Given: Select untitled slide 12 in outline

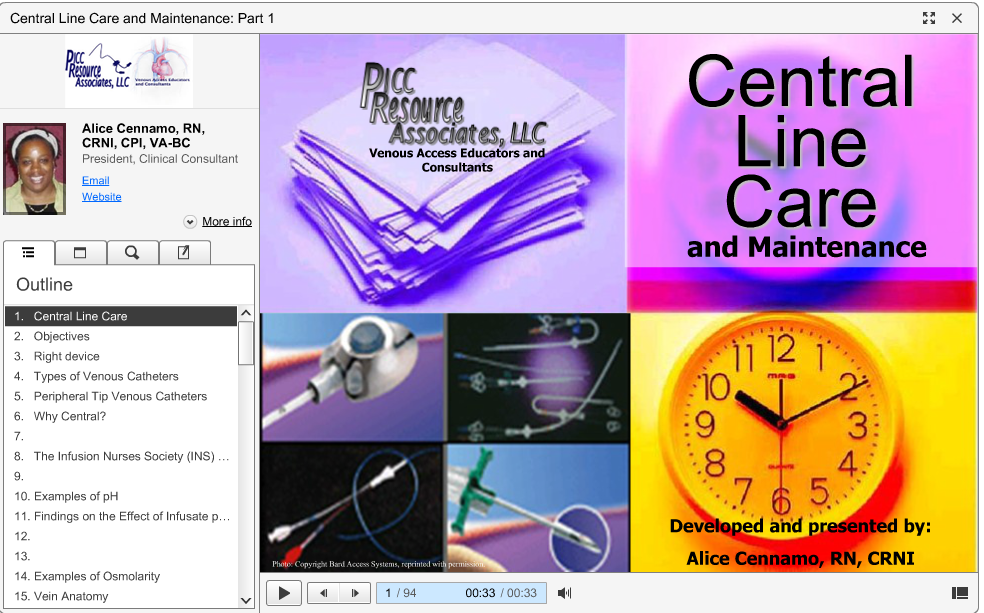Looking at the screenshot, I should (121, 536).
